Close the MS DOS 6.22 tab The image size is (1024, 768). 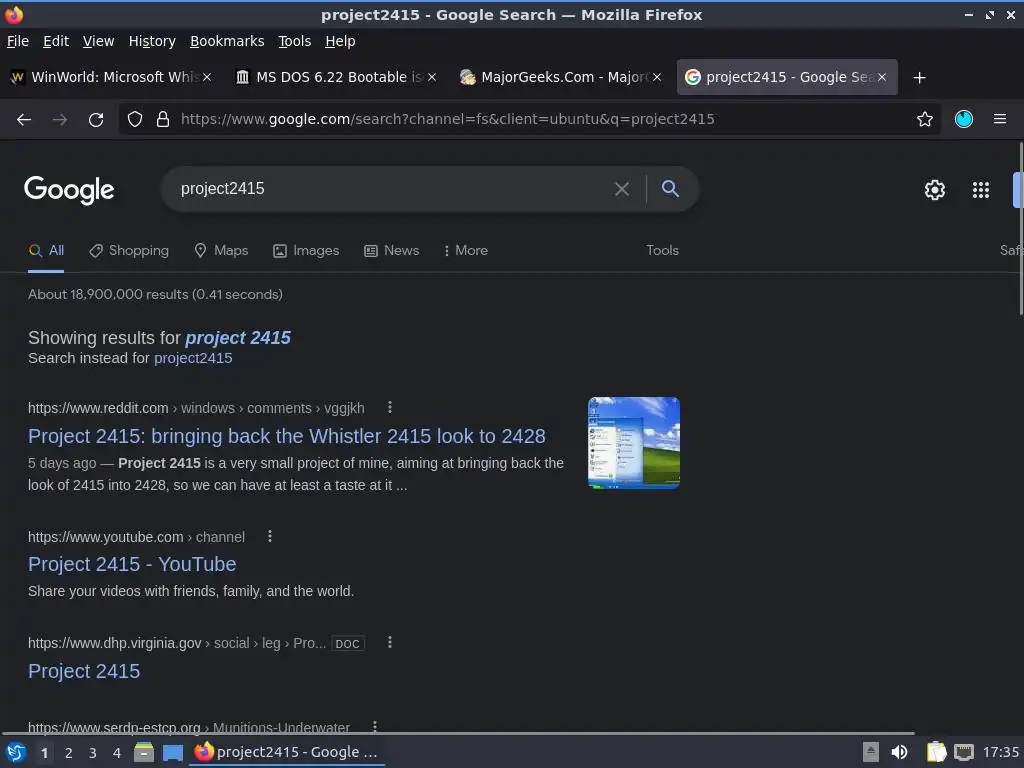click(x=432, y=77)
